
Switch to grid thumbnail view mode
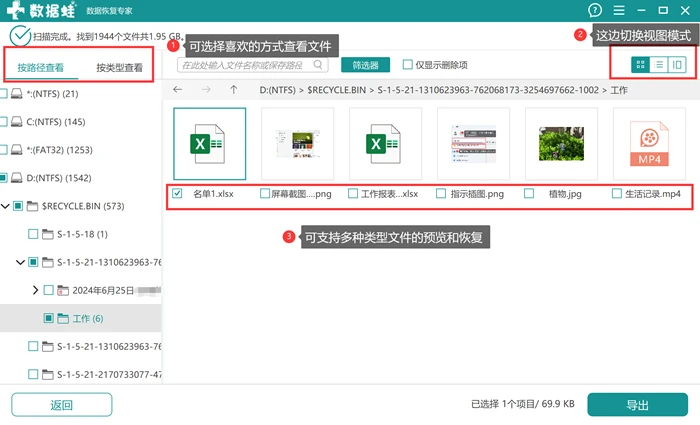640,65
